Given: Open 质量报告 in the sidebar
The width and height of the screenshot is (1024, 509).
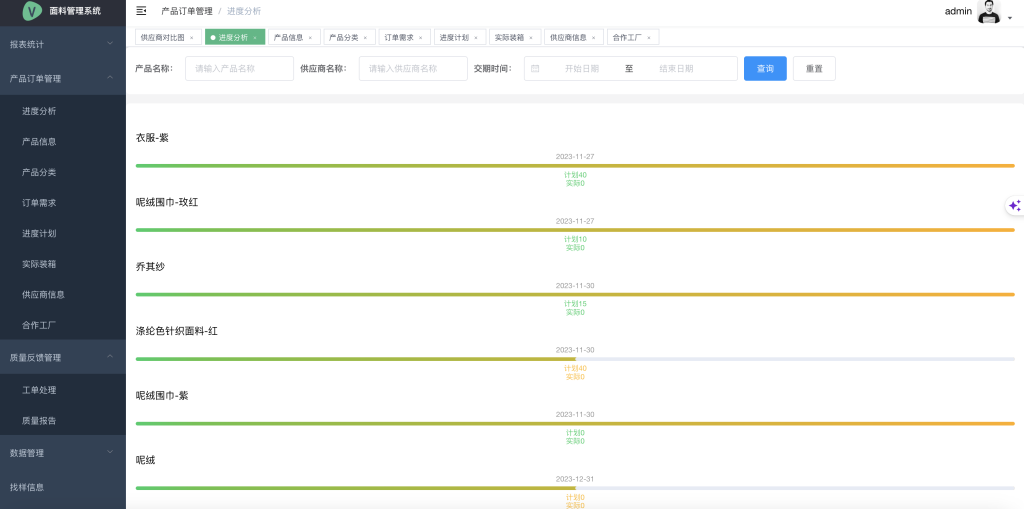Looking at the screenshot, I should tap(39, 421).
